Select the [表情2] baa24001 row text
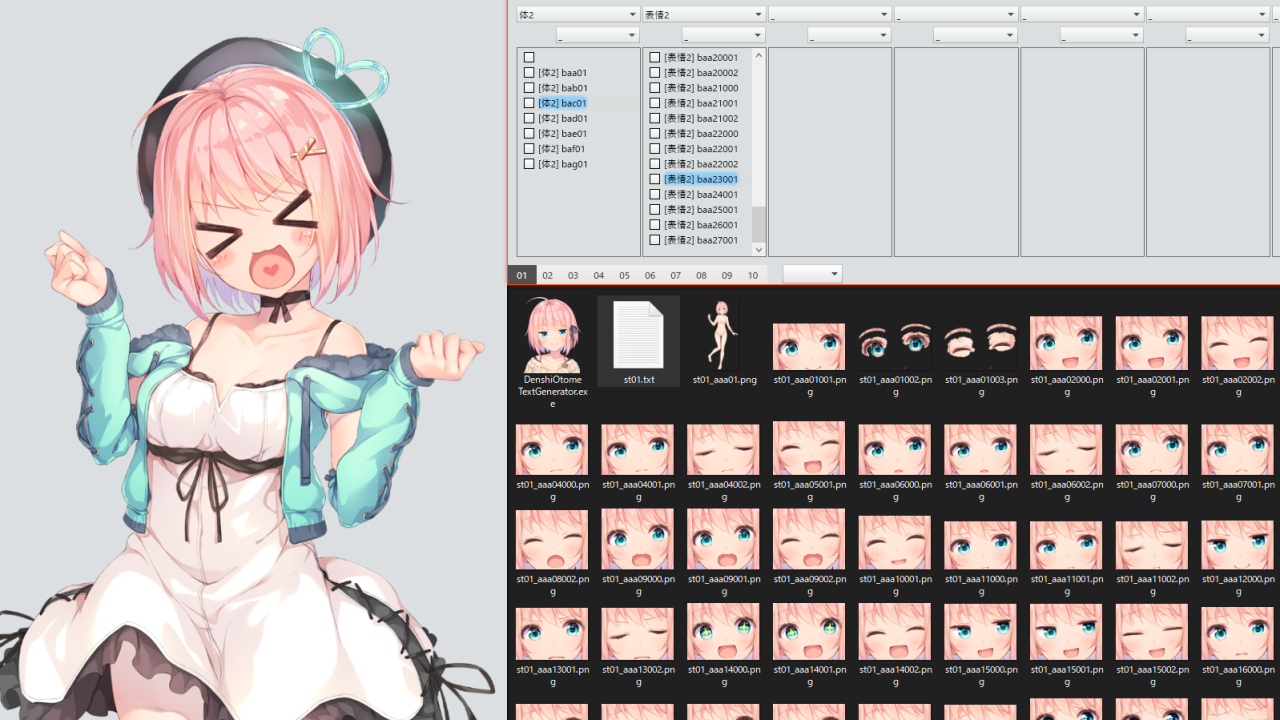The height and width of the screenshot is (720, 1280). click(701, 194)
